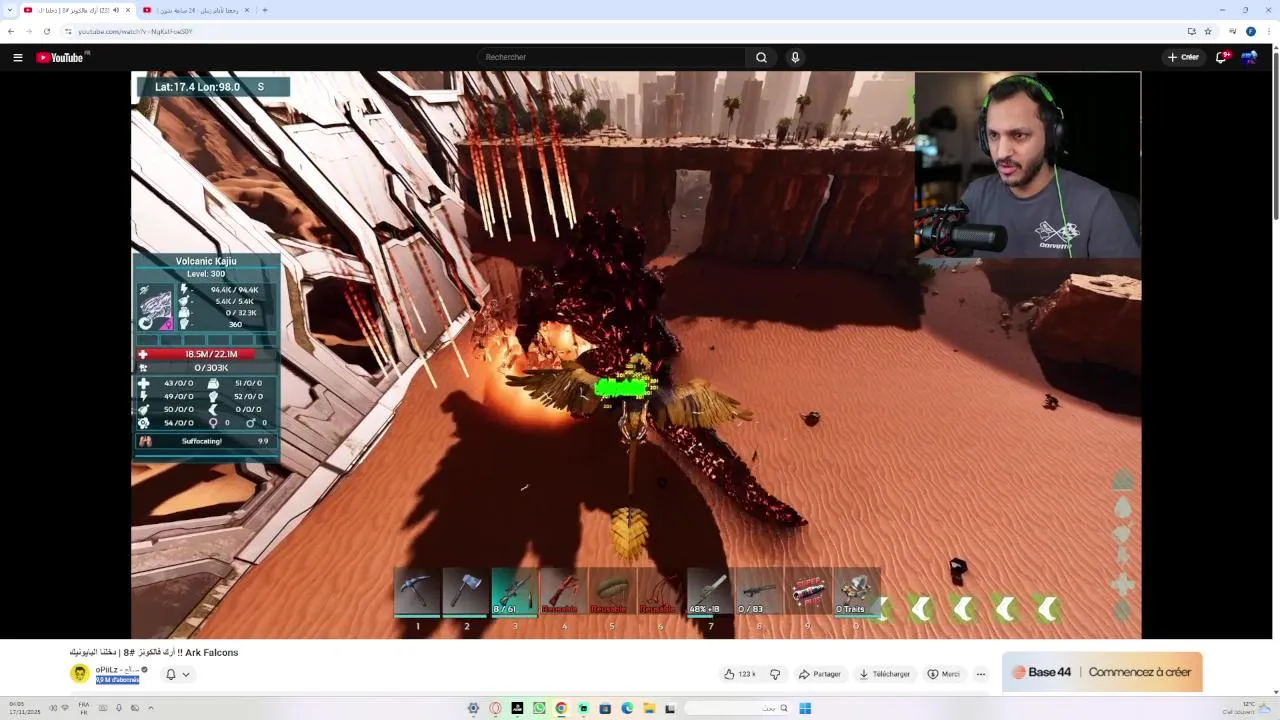The image size is (1280, 720).
Task: Close the first browser tab
Action: pyautogui.click(x=129, y=10)
